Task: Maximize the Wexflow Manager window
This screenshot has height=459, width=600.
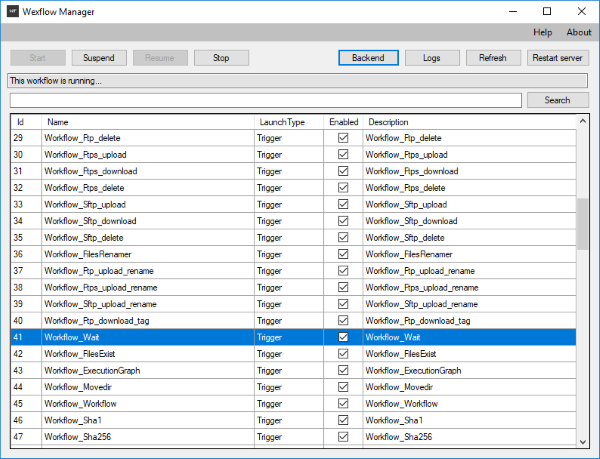Action: 547,11
